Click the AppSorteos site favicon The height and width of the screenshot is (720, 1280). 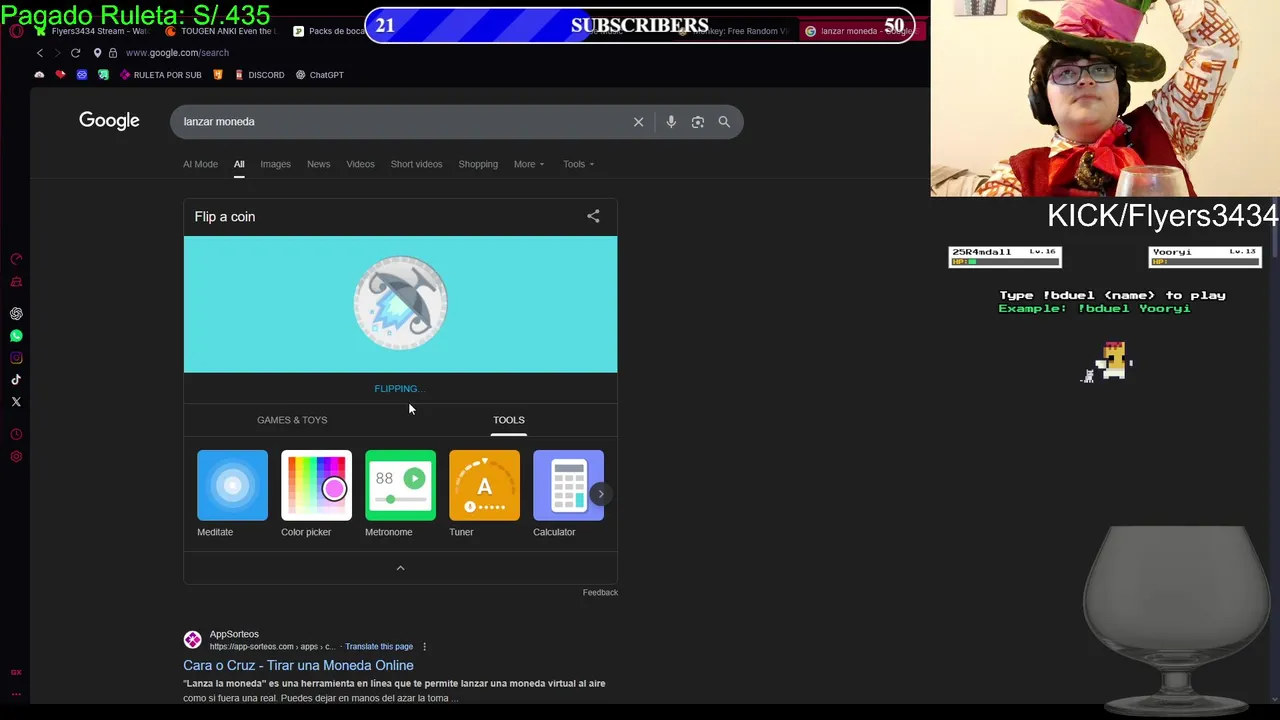click(x=192, y=640)
